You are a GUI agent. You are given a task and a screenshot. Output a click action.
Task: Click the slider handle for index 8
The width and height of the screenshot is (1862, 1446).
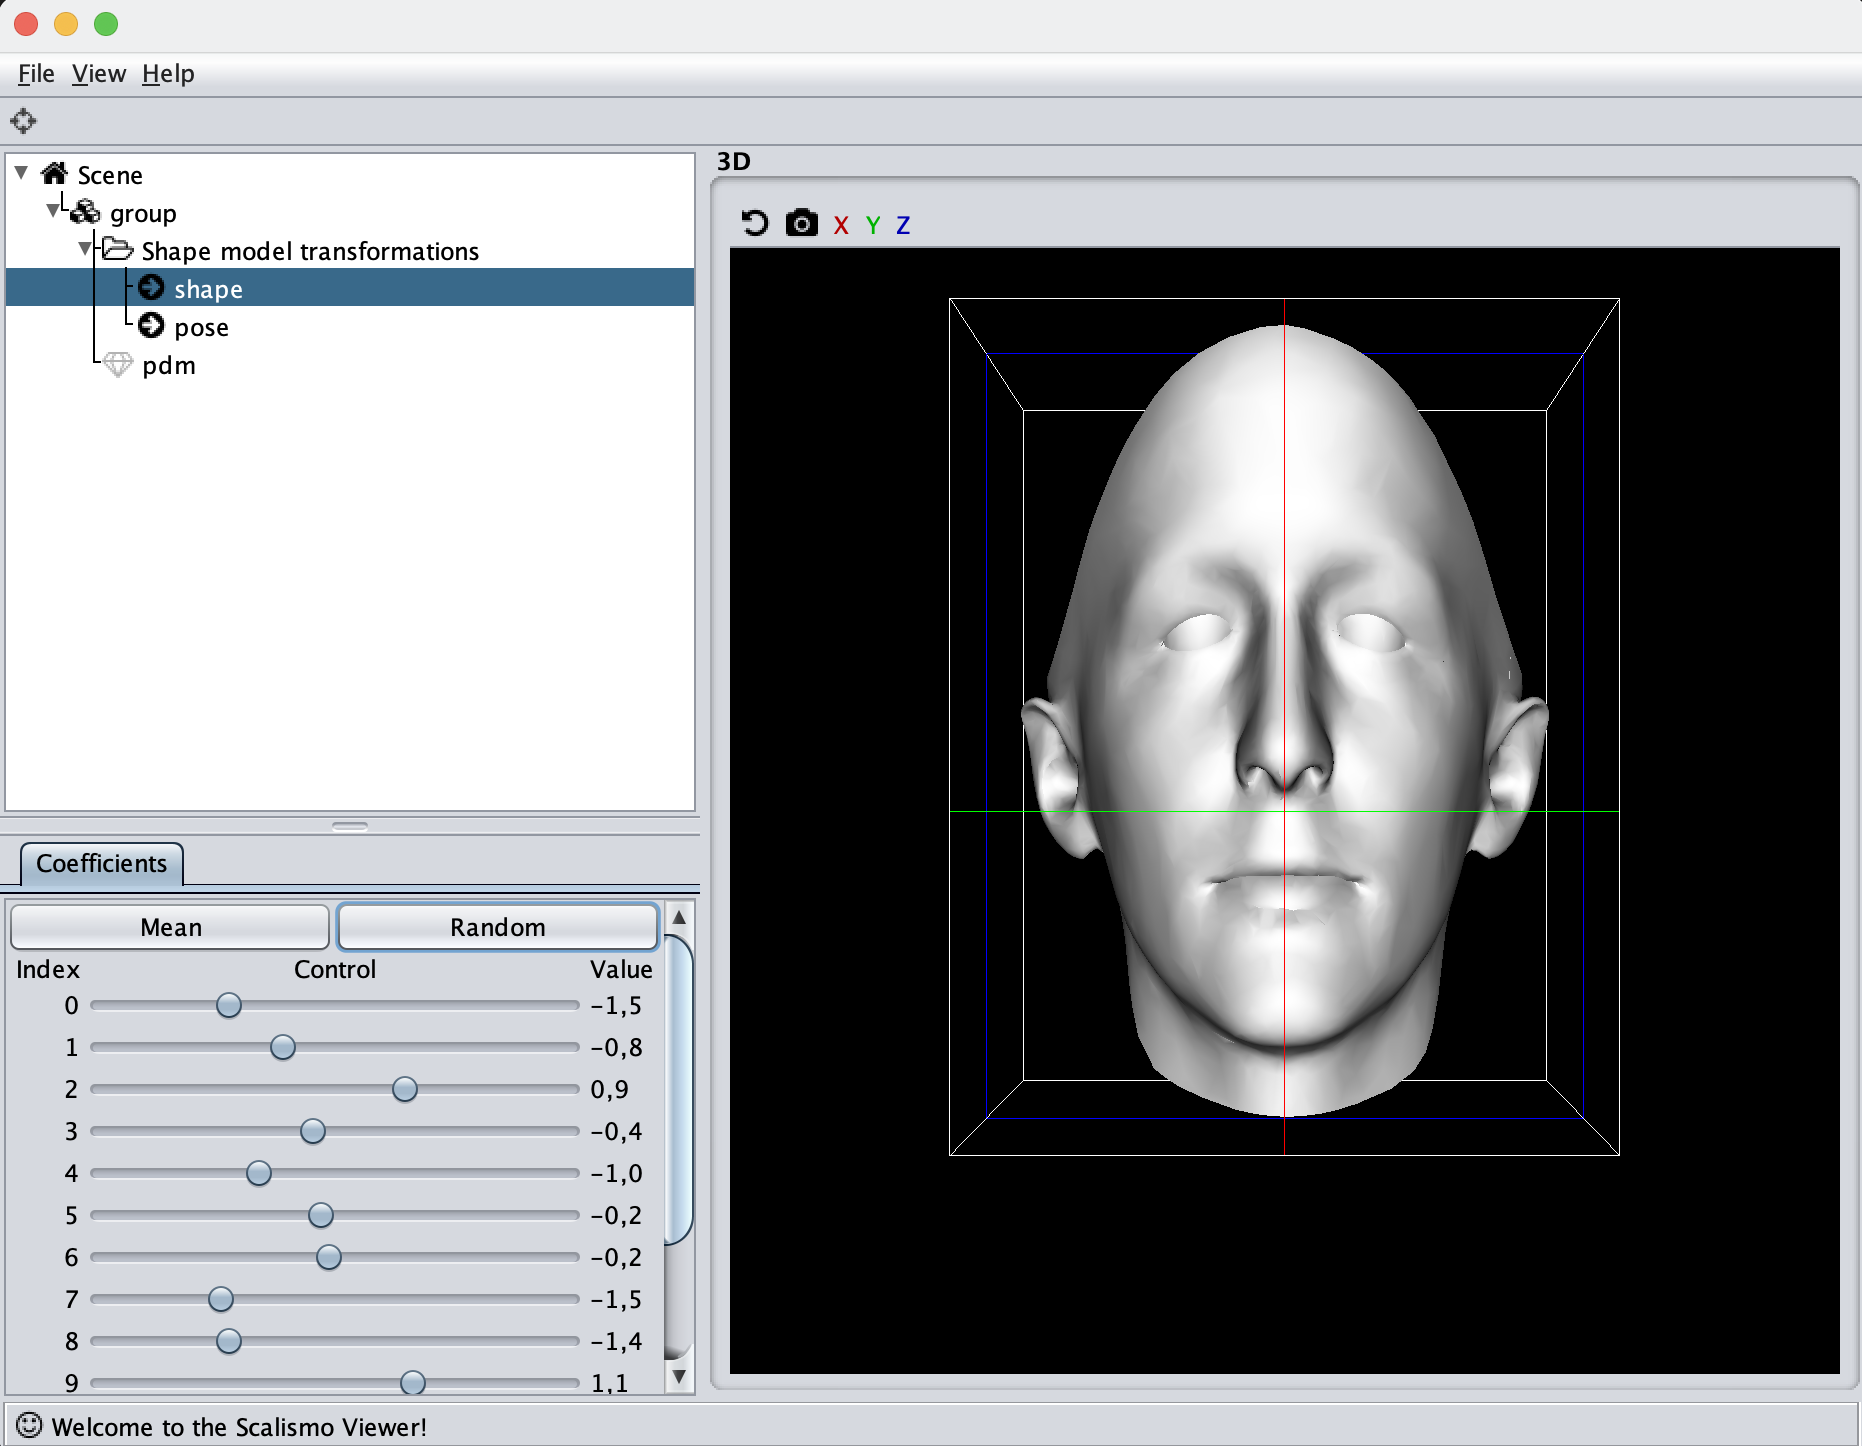(x=229, y=1341)
